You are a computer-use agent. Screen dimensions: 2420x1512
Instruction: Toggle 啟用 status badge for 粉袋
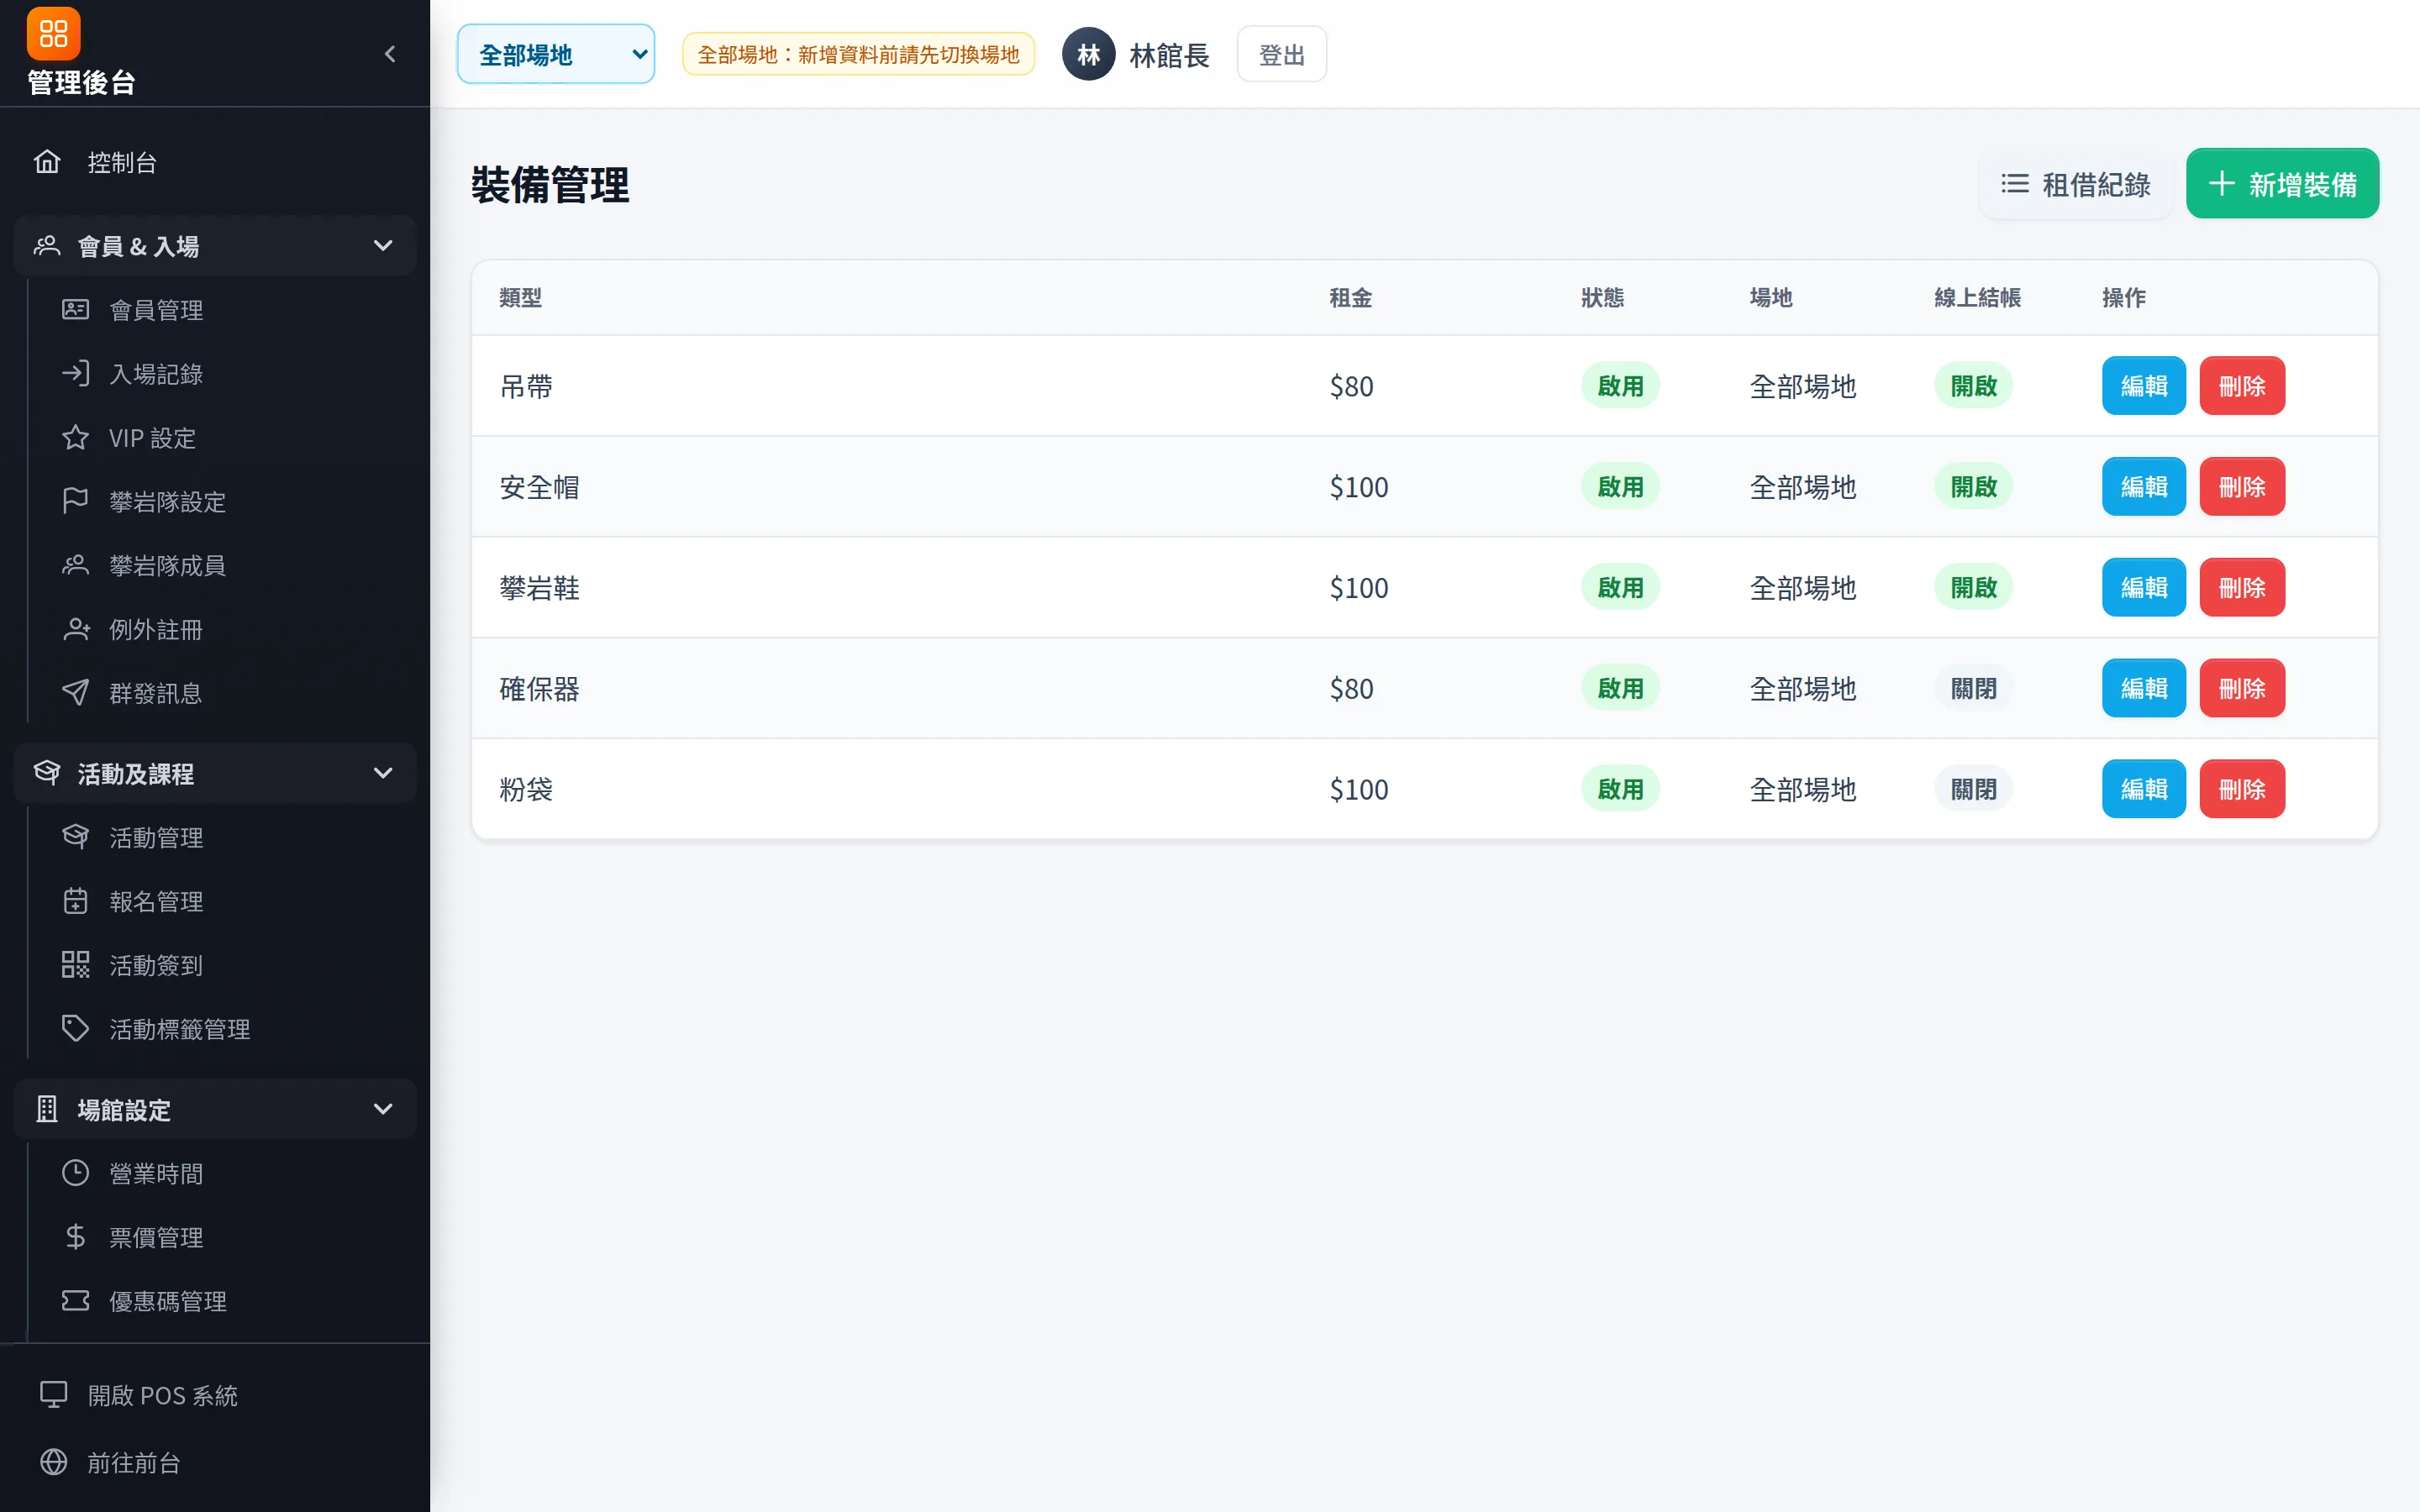(1620, 789)
